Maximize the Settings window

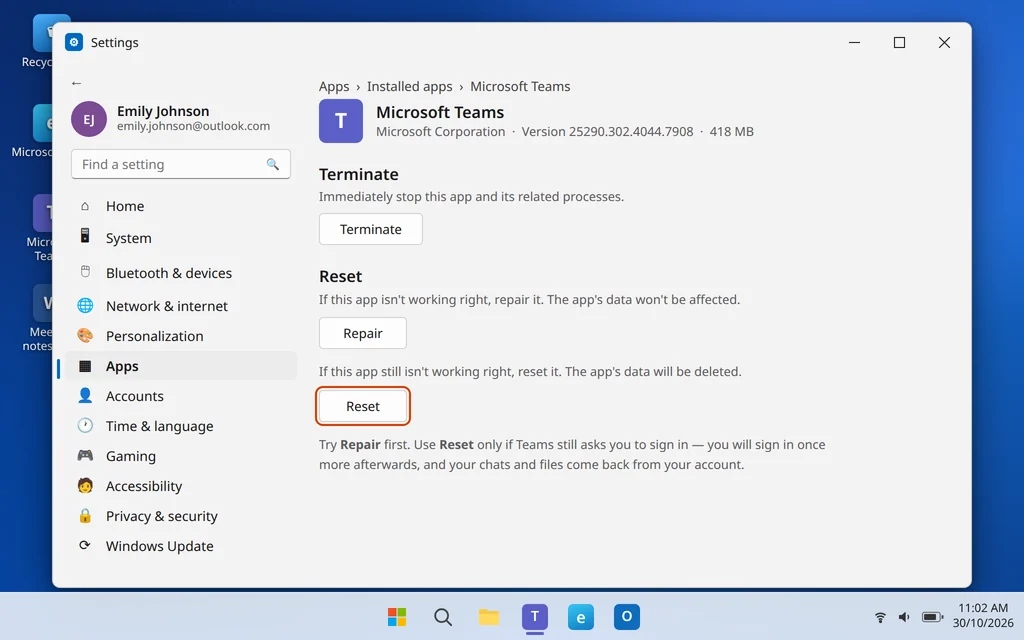(899, 42)
